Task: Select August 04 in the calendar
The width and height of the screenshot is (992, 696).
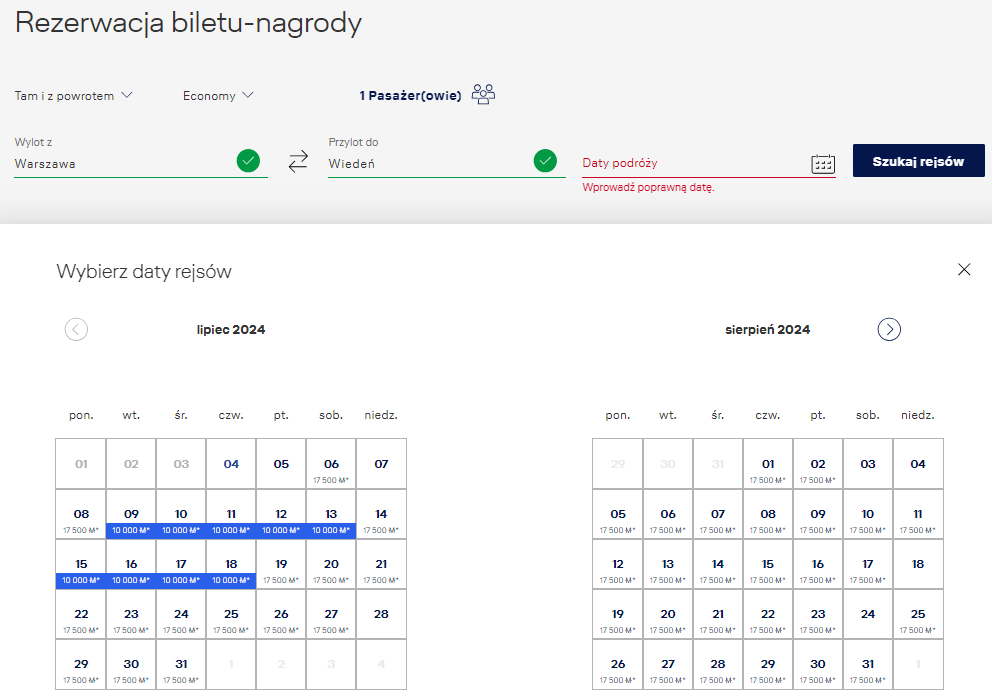Action: [x=917, y=464]
